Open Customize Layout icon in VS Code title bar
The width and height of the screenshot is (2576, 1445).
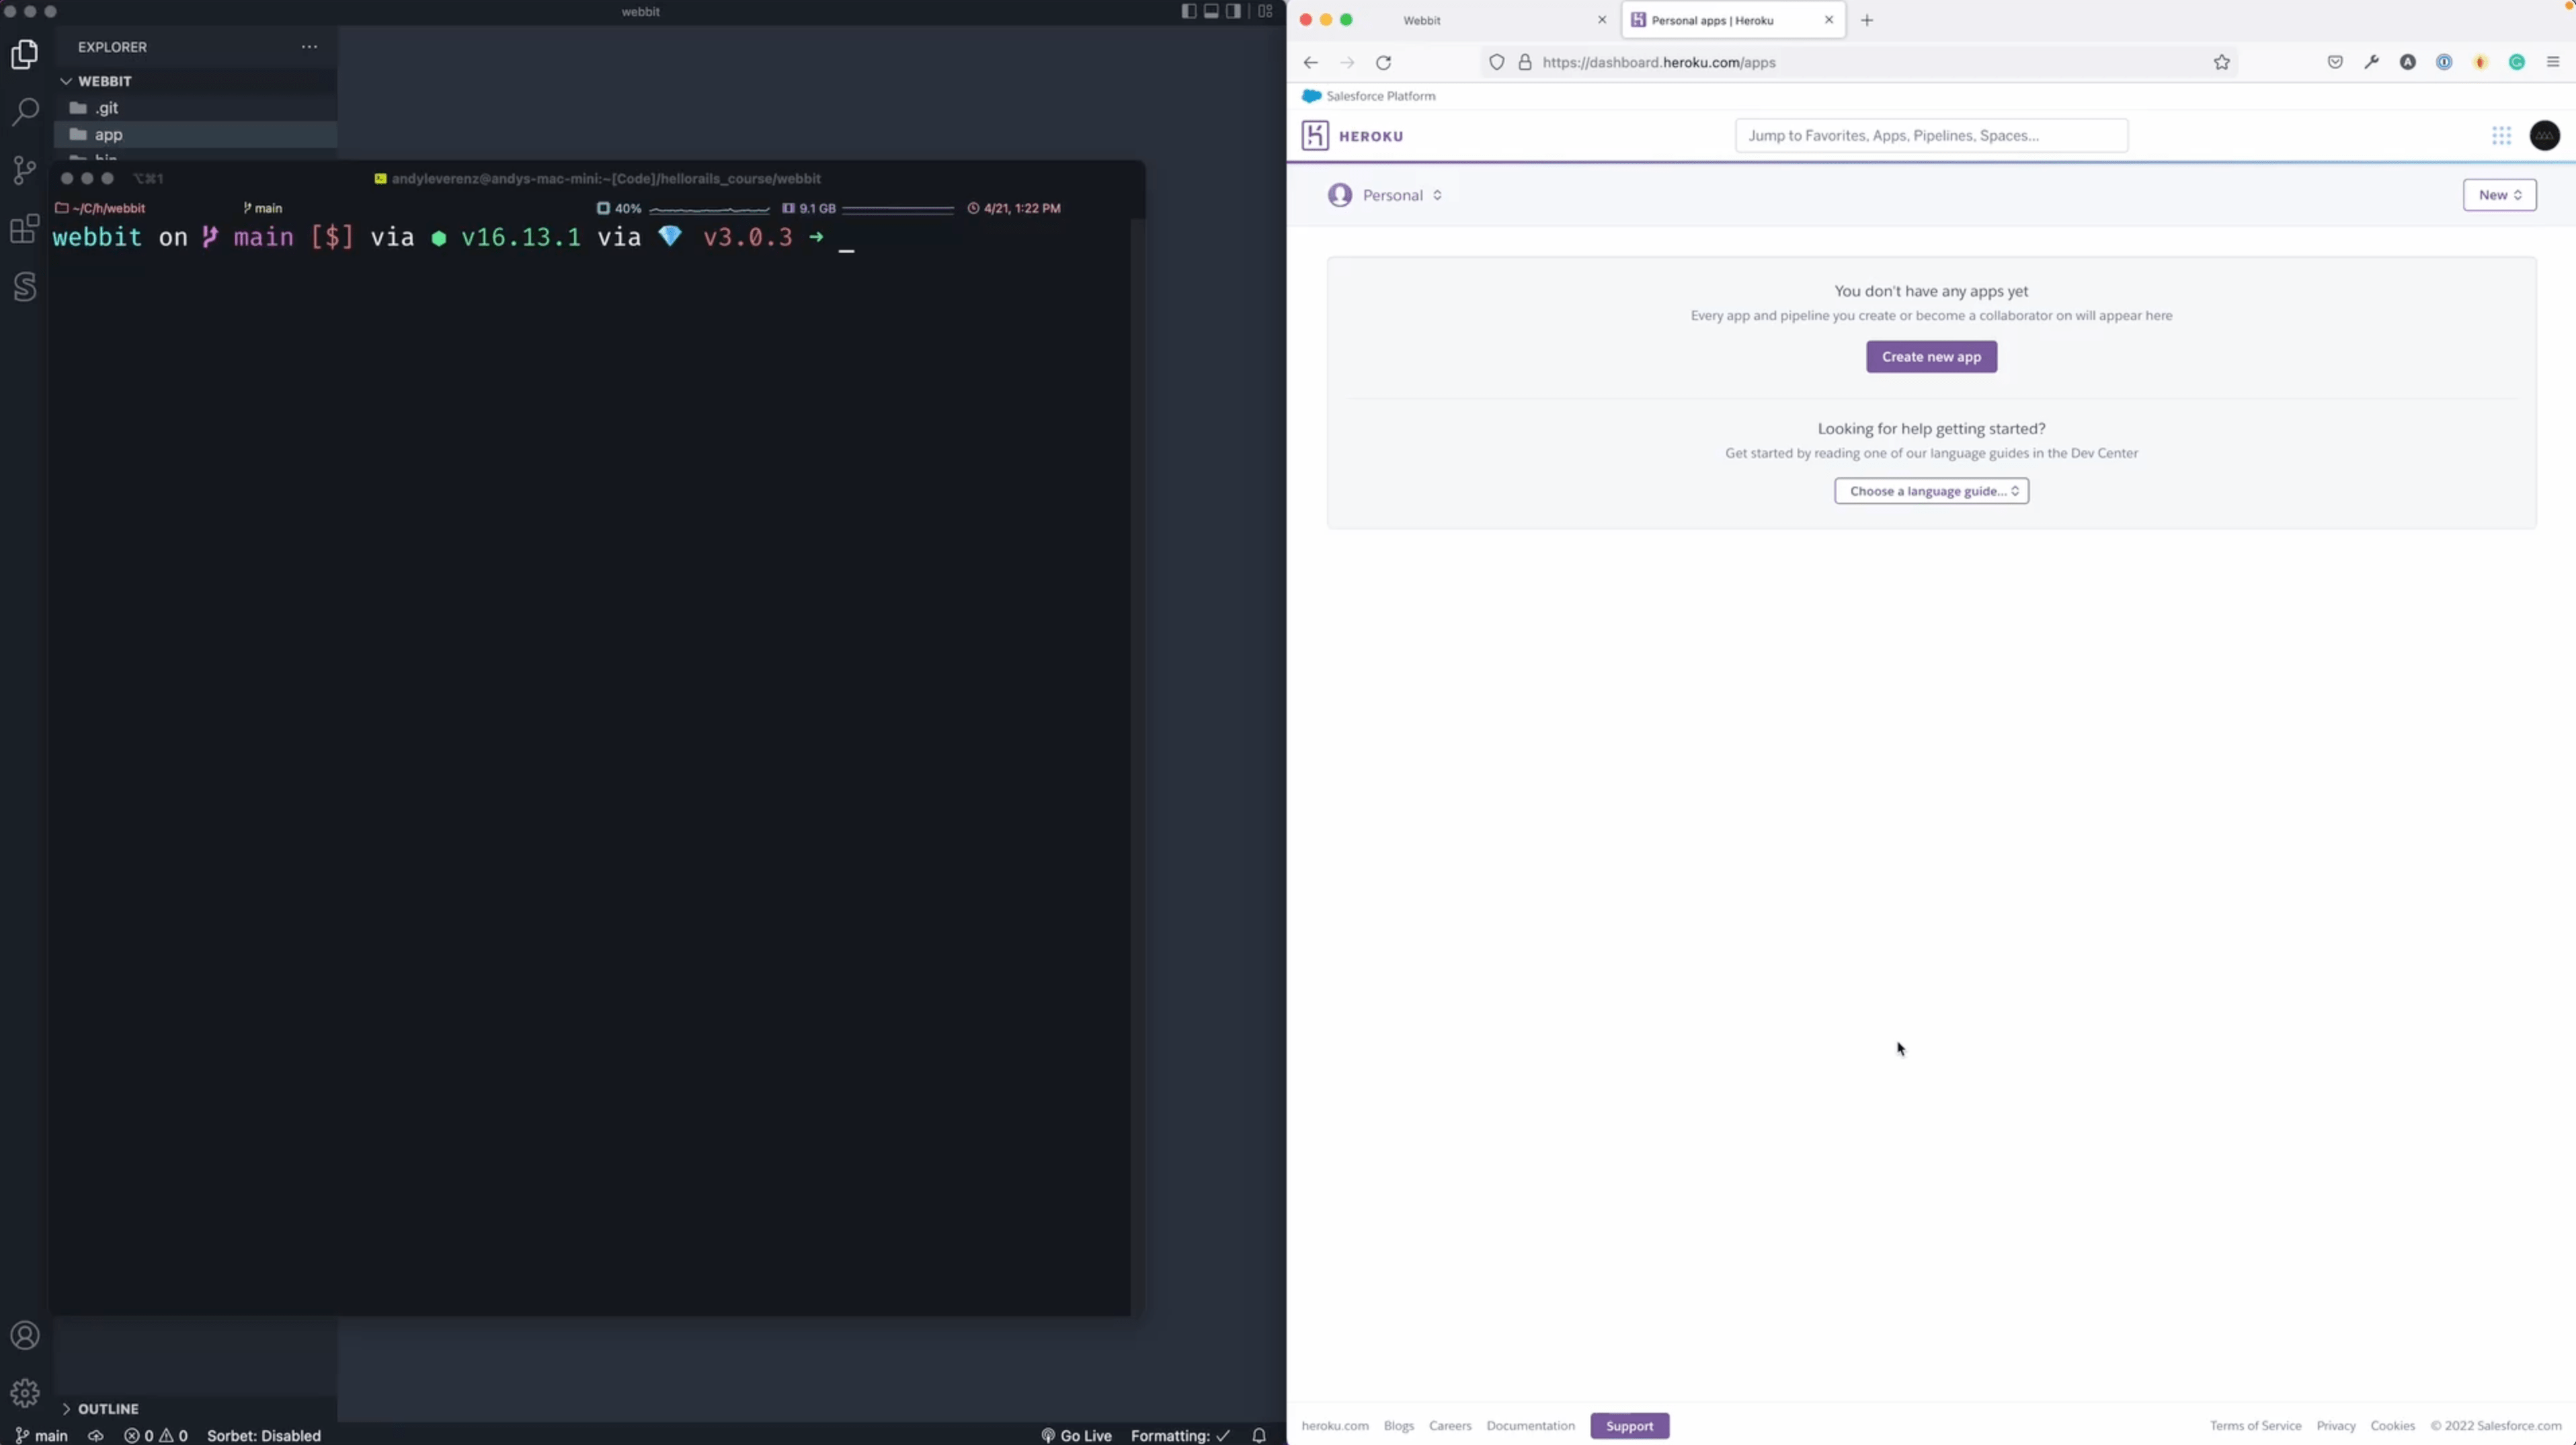tap(1265, 11)
